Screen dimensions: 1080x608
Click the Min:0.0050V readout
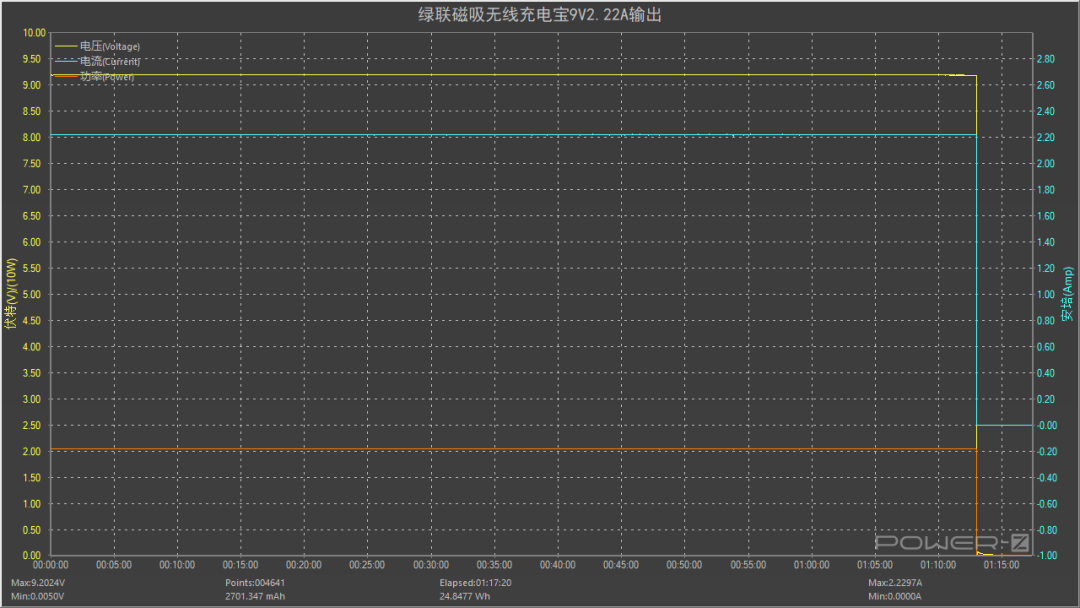(x=37, y=596)
